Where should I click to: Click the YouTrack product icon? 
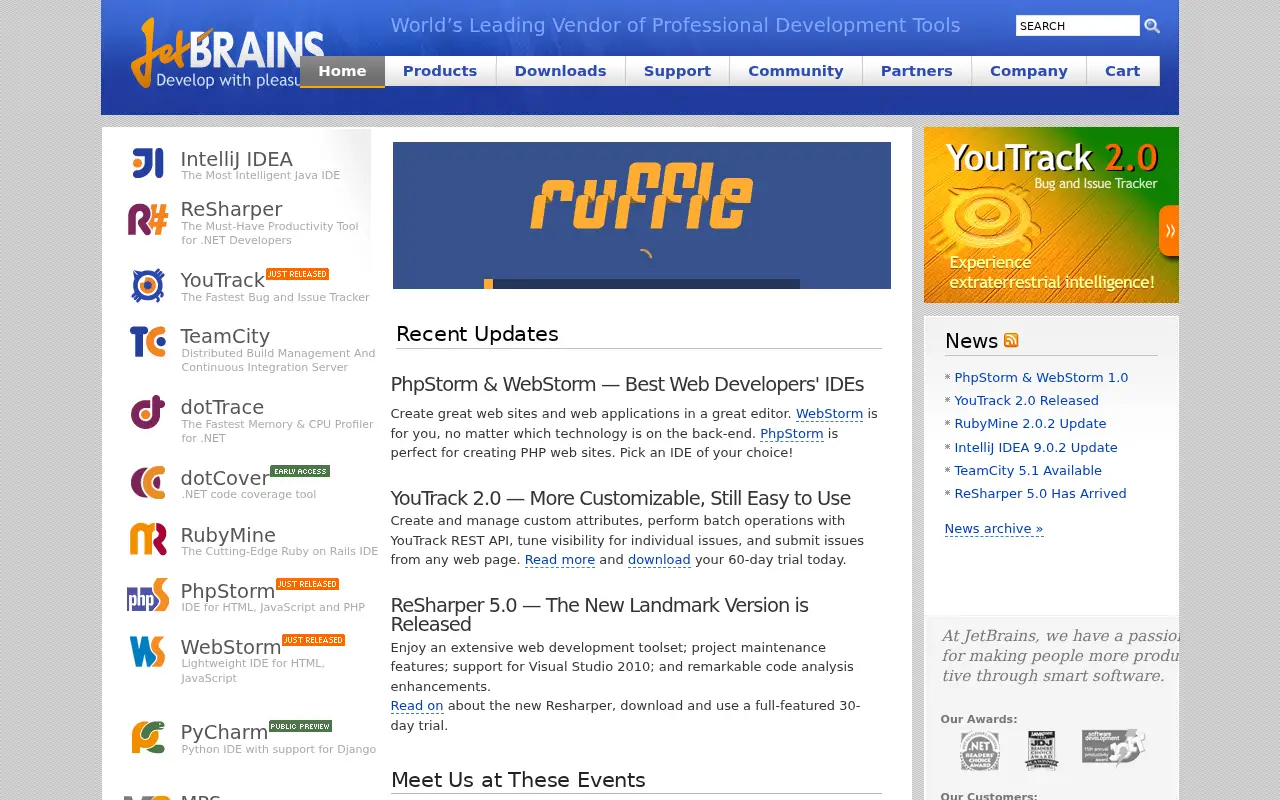148,285
